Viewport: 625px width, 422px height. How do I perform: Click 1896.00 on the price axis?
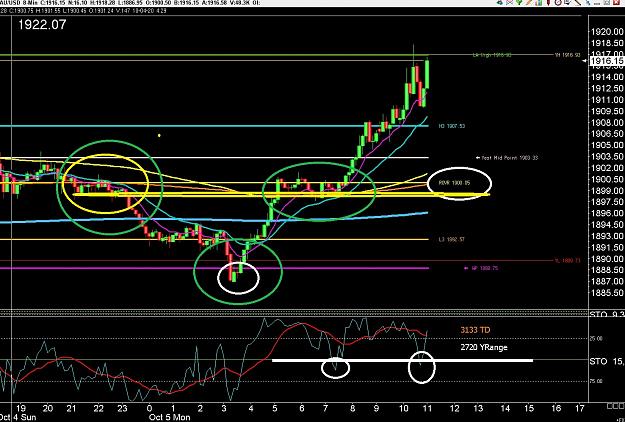607,213
